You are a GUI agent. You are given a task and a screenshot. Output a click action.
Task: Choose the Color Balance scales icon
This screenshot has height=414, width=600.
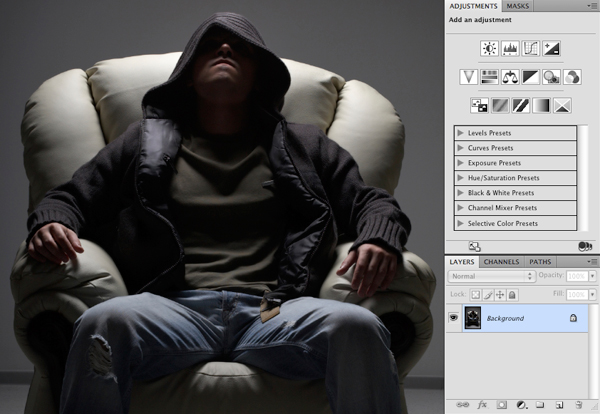510,76
